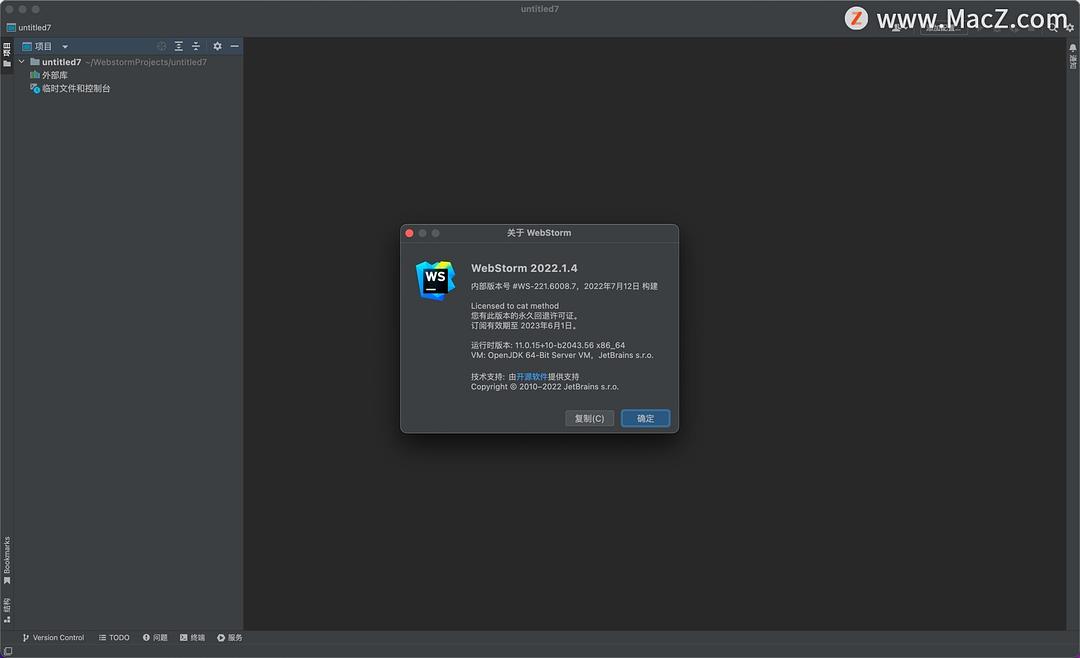Close the 关于 WebStorm dialog with red button
Image resolution: width=1080 pixels, height=658 pixels.
coord(409,233)
